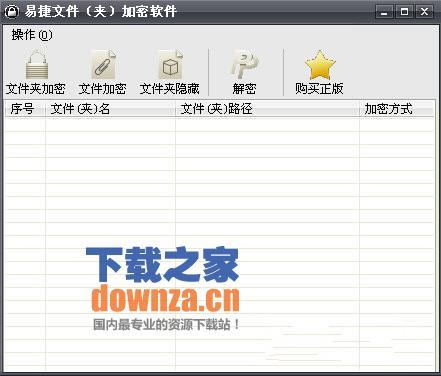Click the 文件(夹)路径 column header
441x376 pixels.
pyautogui.click(x=268, y=109)
